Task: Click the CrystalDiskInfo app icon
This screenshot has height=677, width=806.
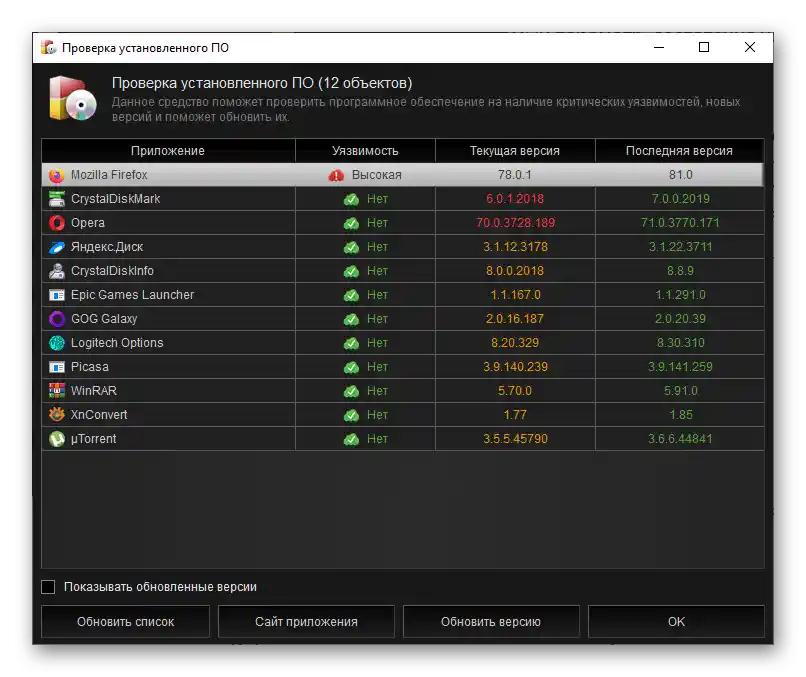Action: pyautogui.click(x=57, y=271)
